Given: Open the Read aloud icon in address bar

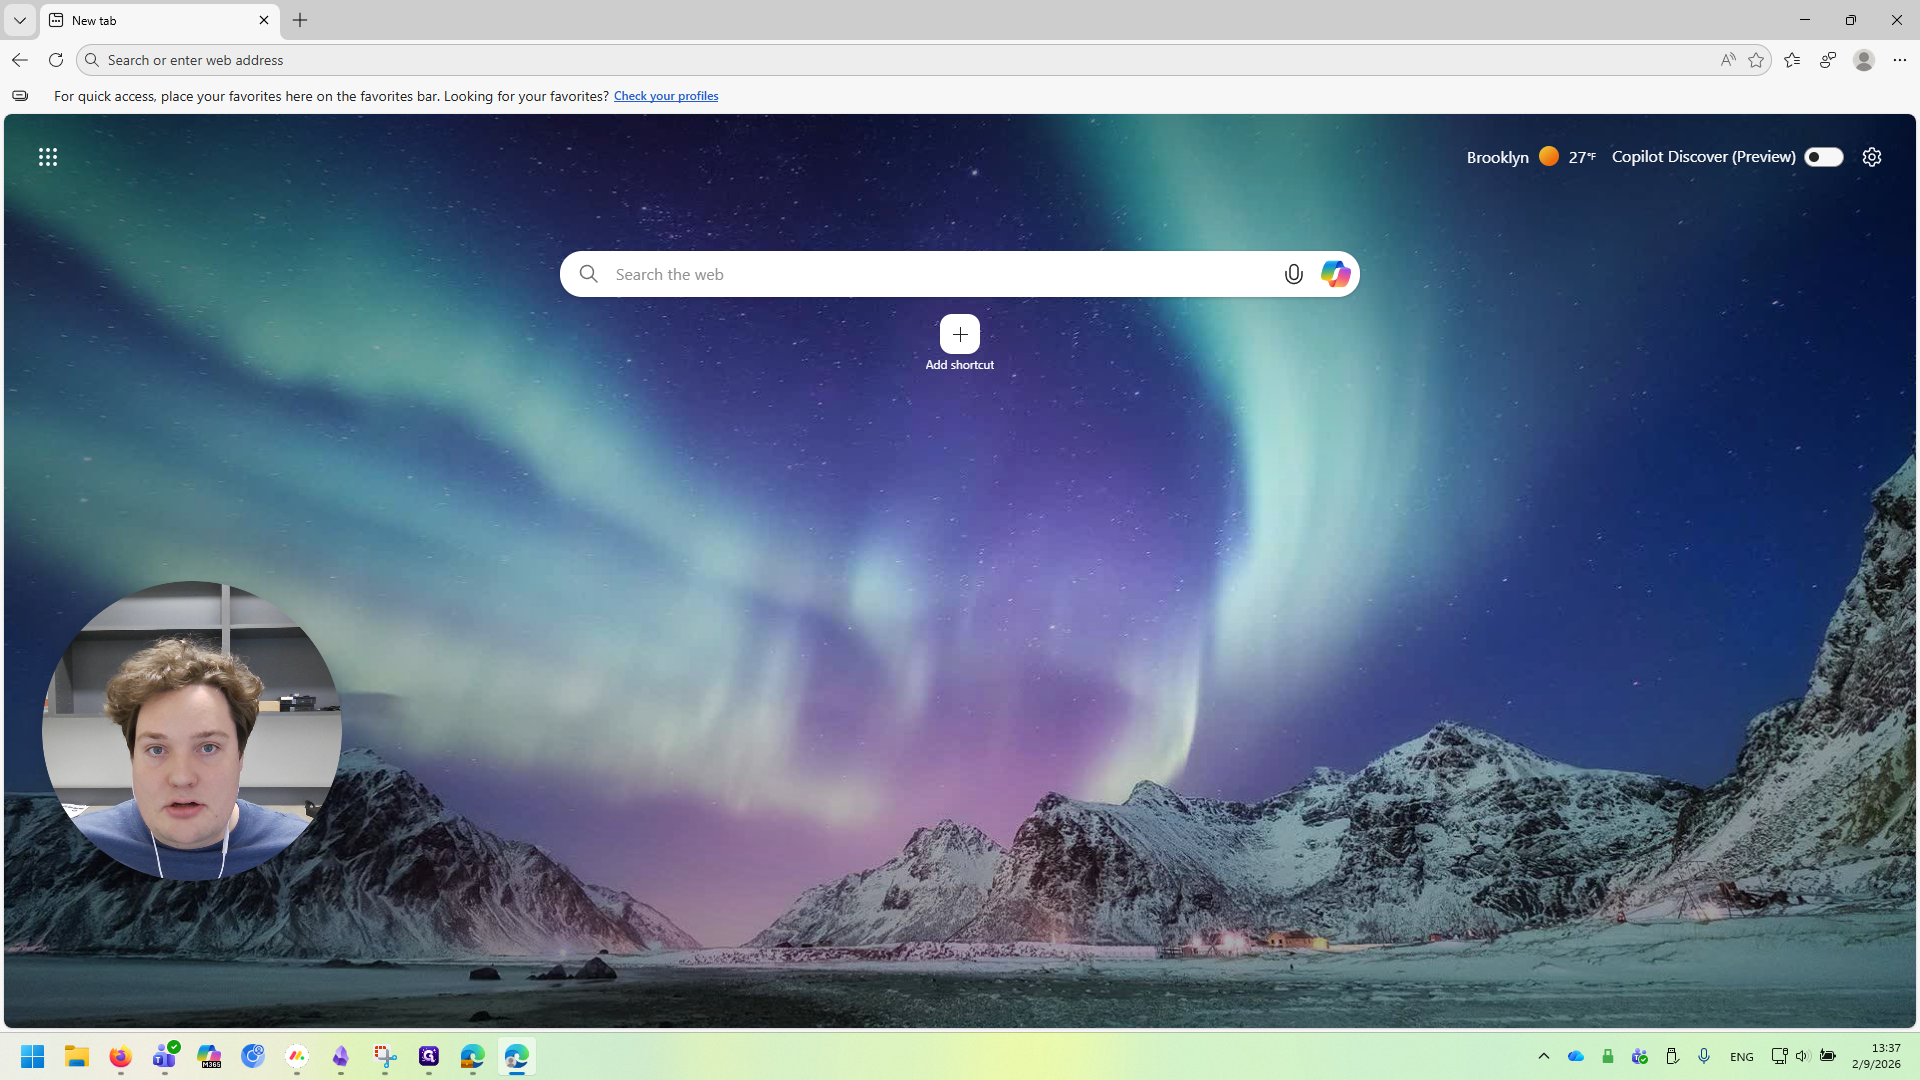Looking at the screenshot, I should coord(1728,60).
